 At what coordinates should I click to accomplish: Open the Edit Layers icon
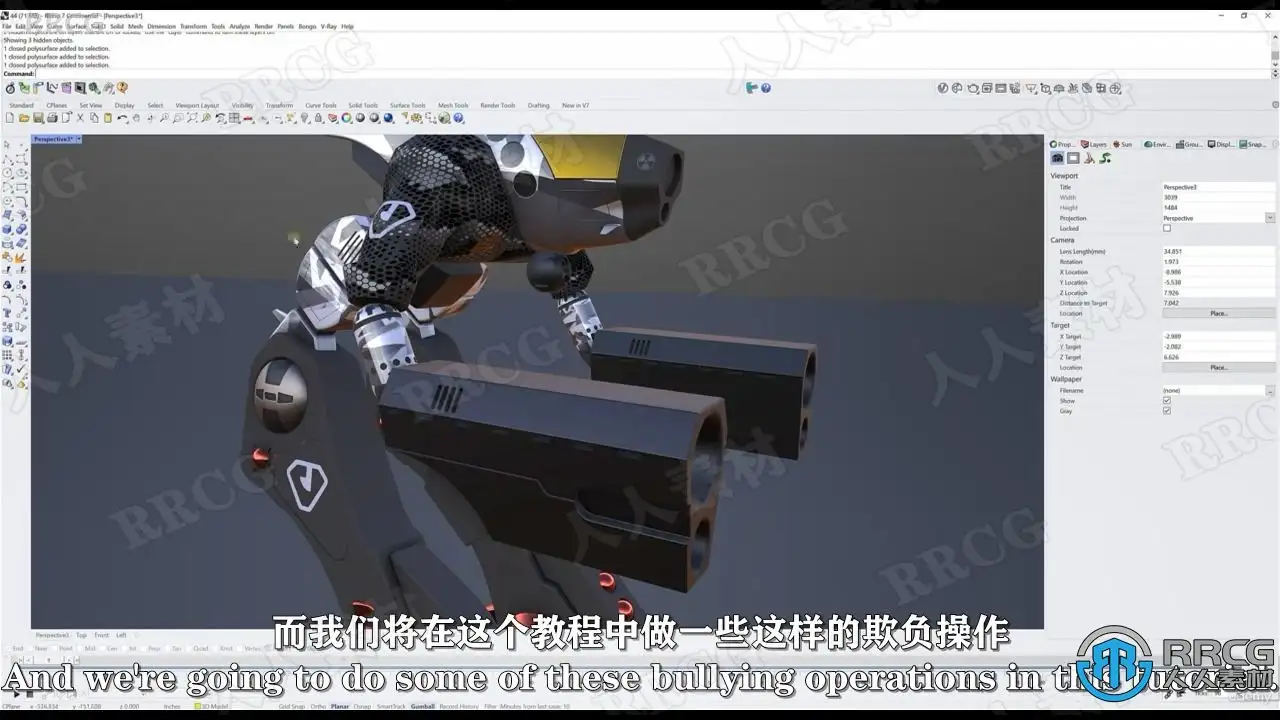click(332, 118)
